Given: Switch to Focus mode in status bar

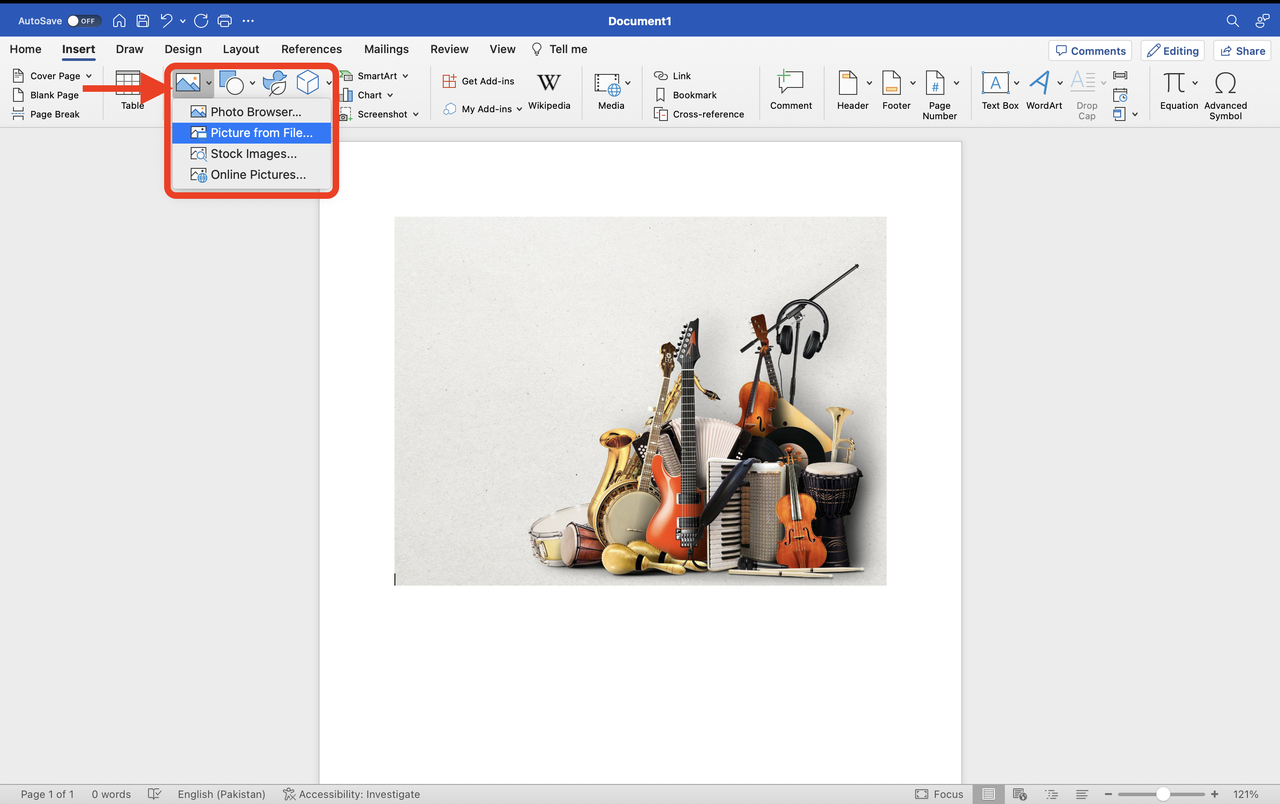Looking at the screenshot, I should click(x=939, y=794).
